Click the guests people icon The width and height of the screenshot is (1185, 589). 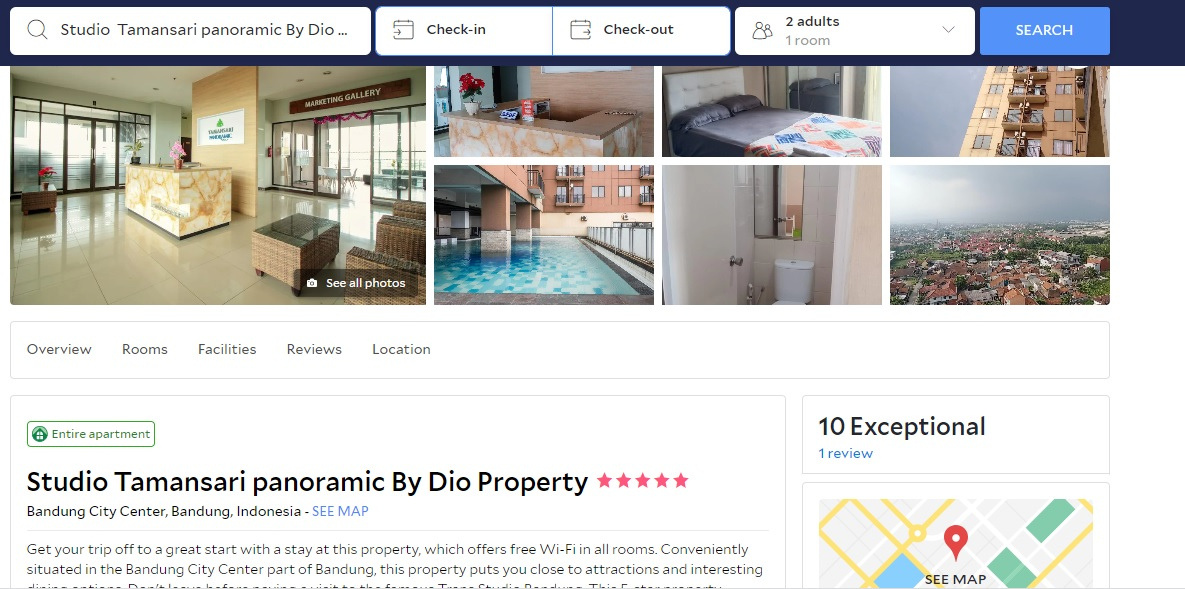763,30
